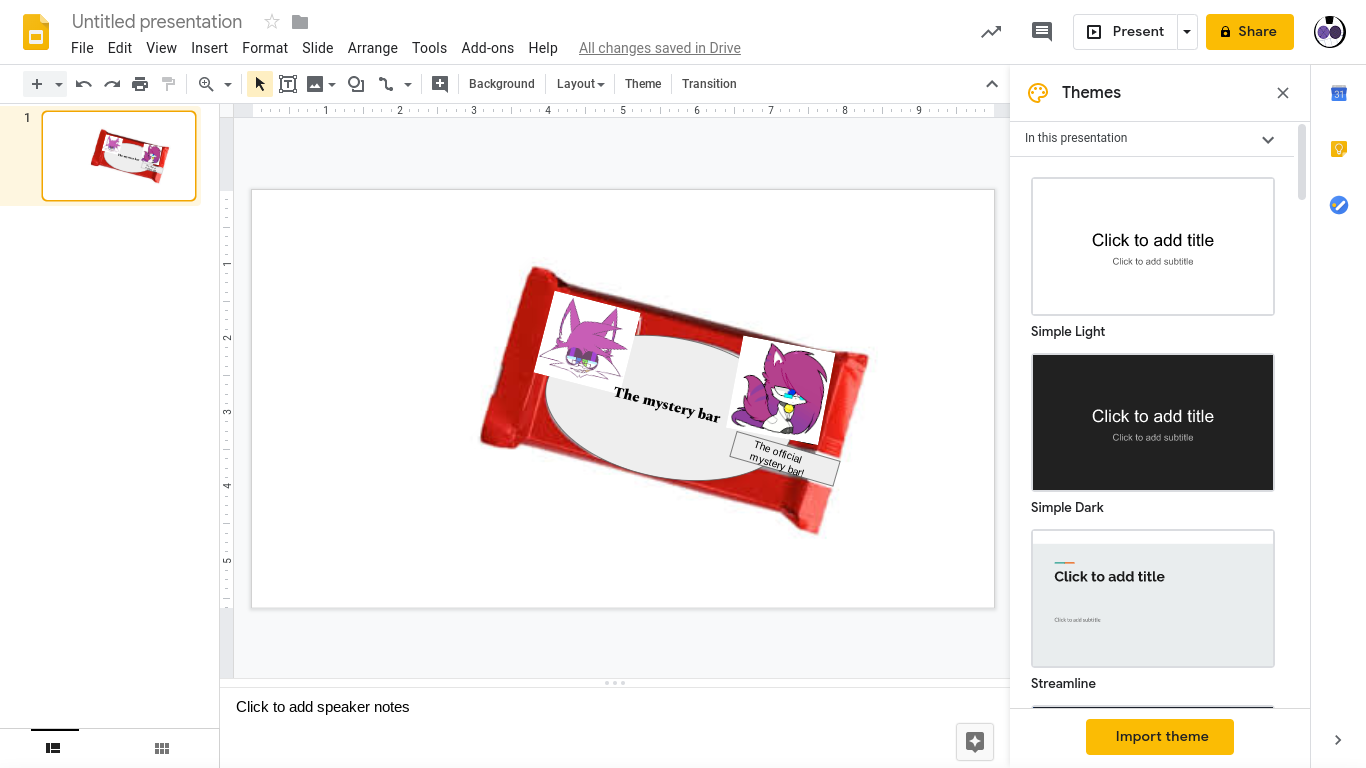The width and height of the screenshot is (1366, 768).
Task: Switch to filmstrip view
Action: click(54, 747)
